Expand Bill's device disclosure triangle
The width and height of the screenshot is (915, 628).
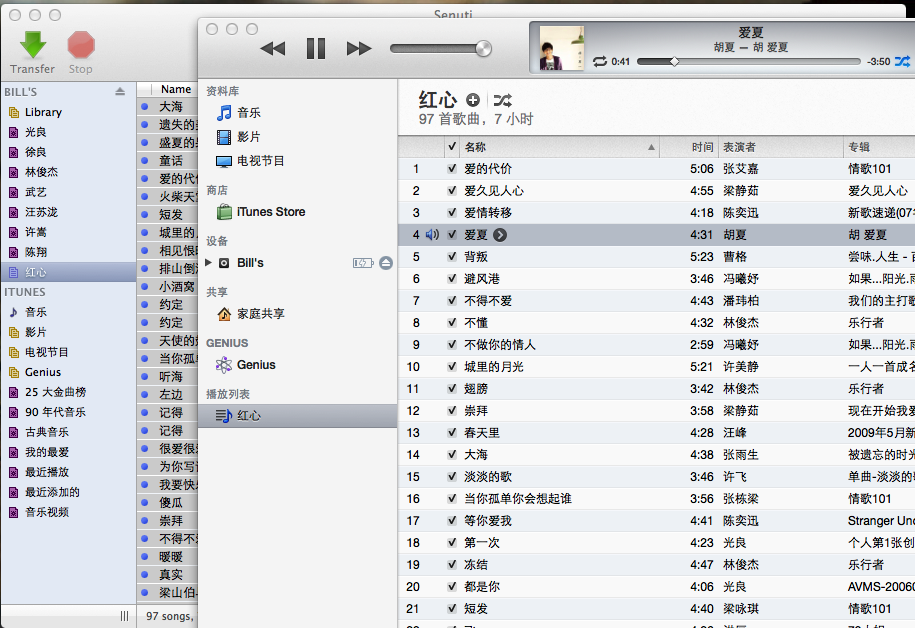point(208,263)
